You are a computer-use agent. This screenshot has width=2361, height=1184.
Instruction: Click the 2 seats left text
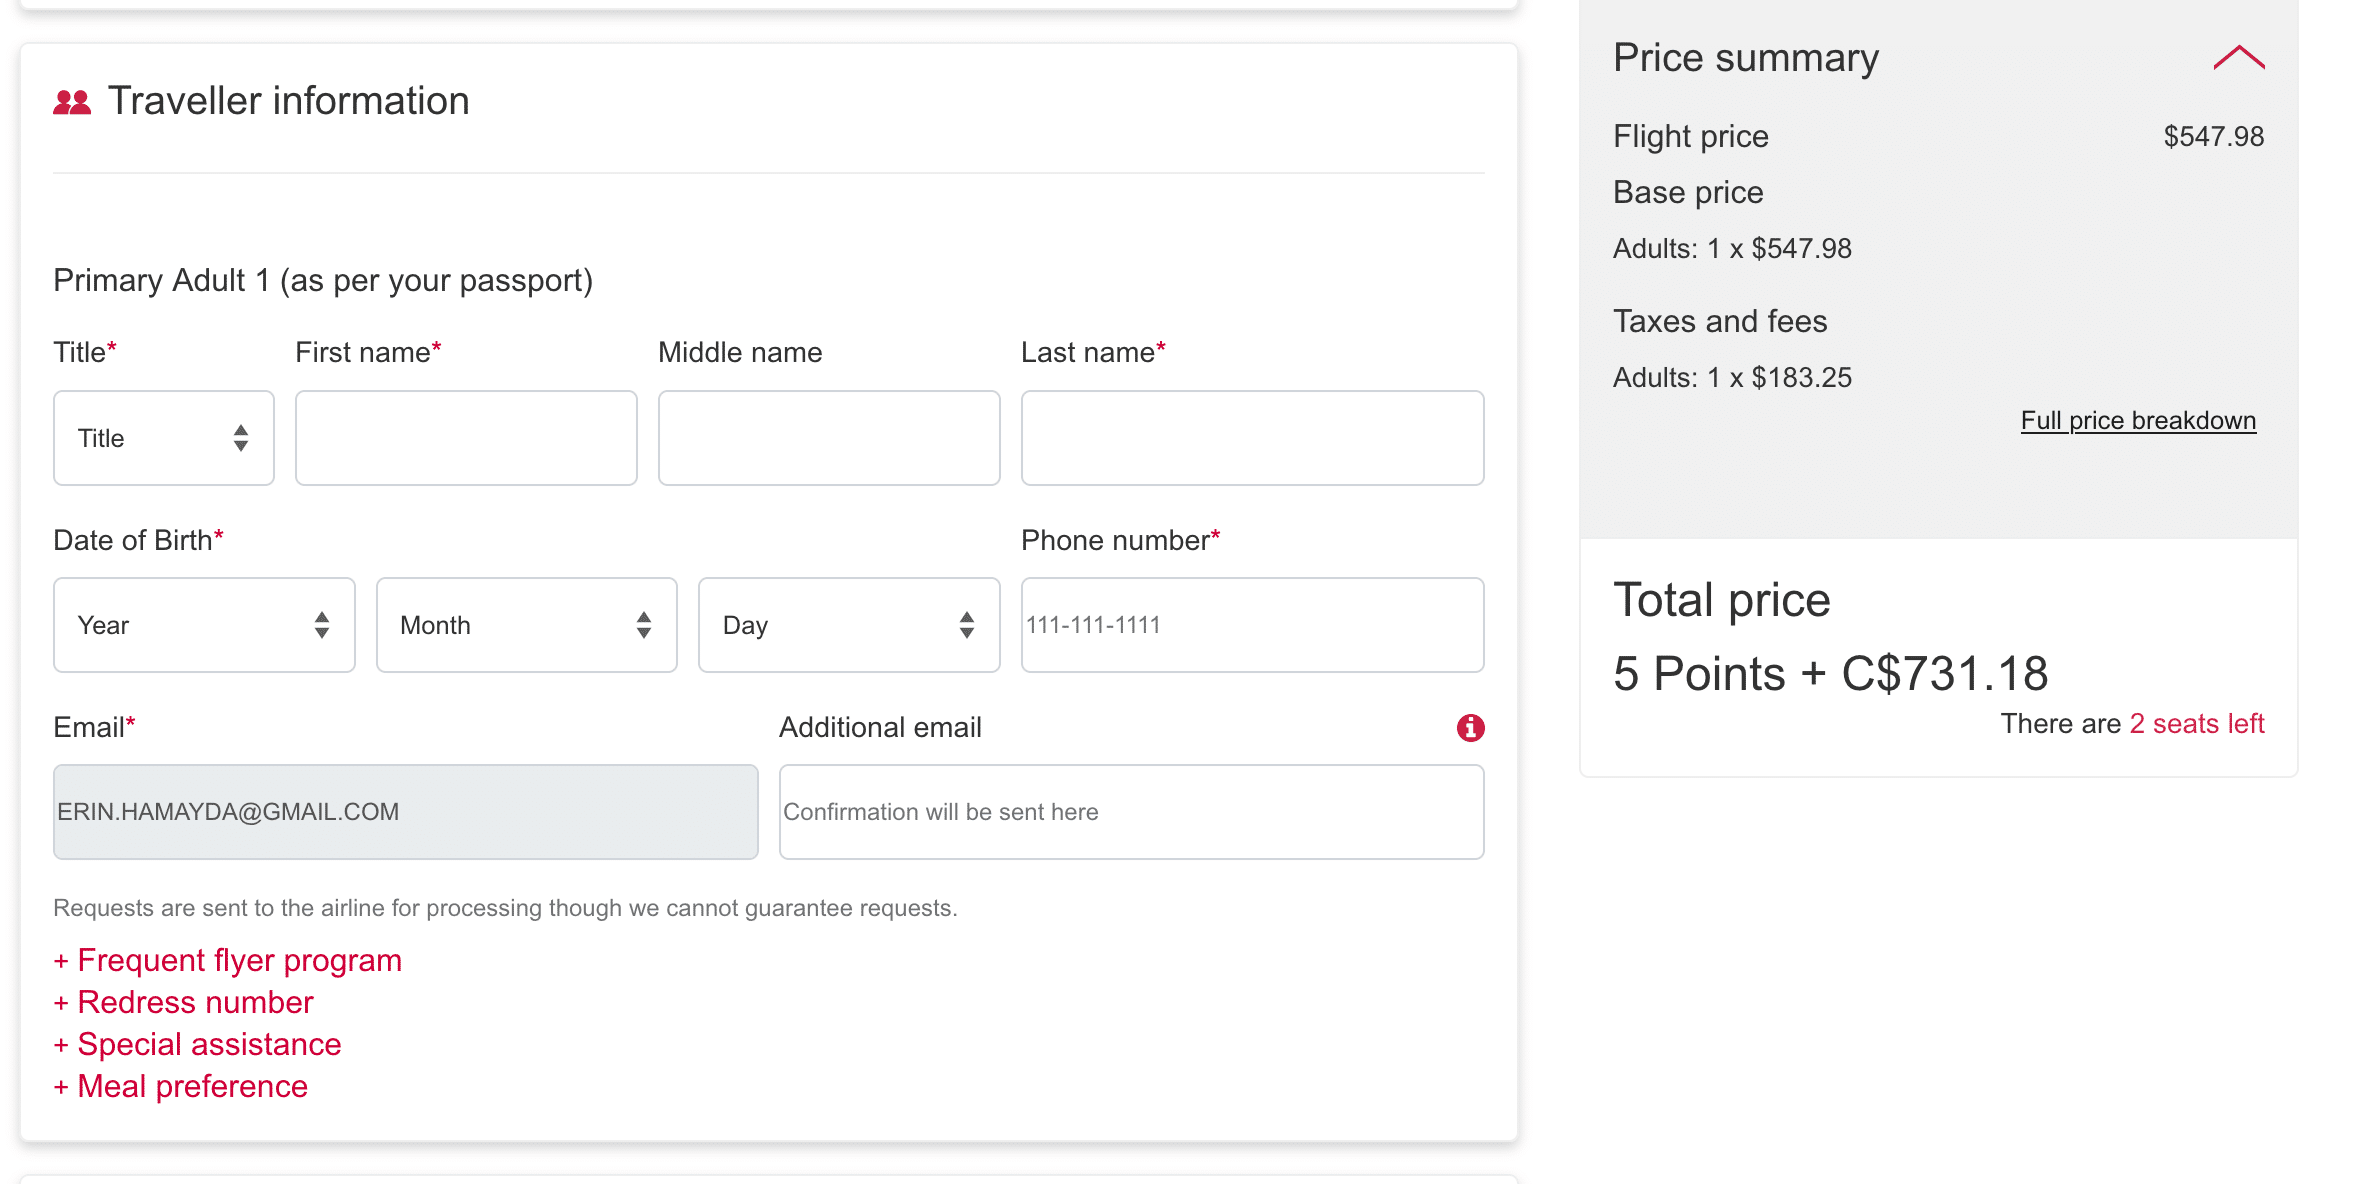click(2196, 723)
